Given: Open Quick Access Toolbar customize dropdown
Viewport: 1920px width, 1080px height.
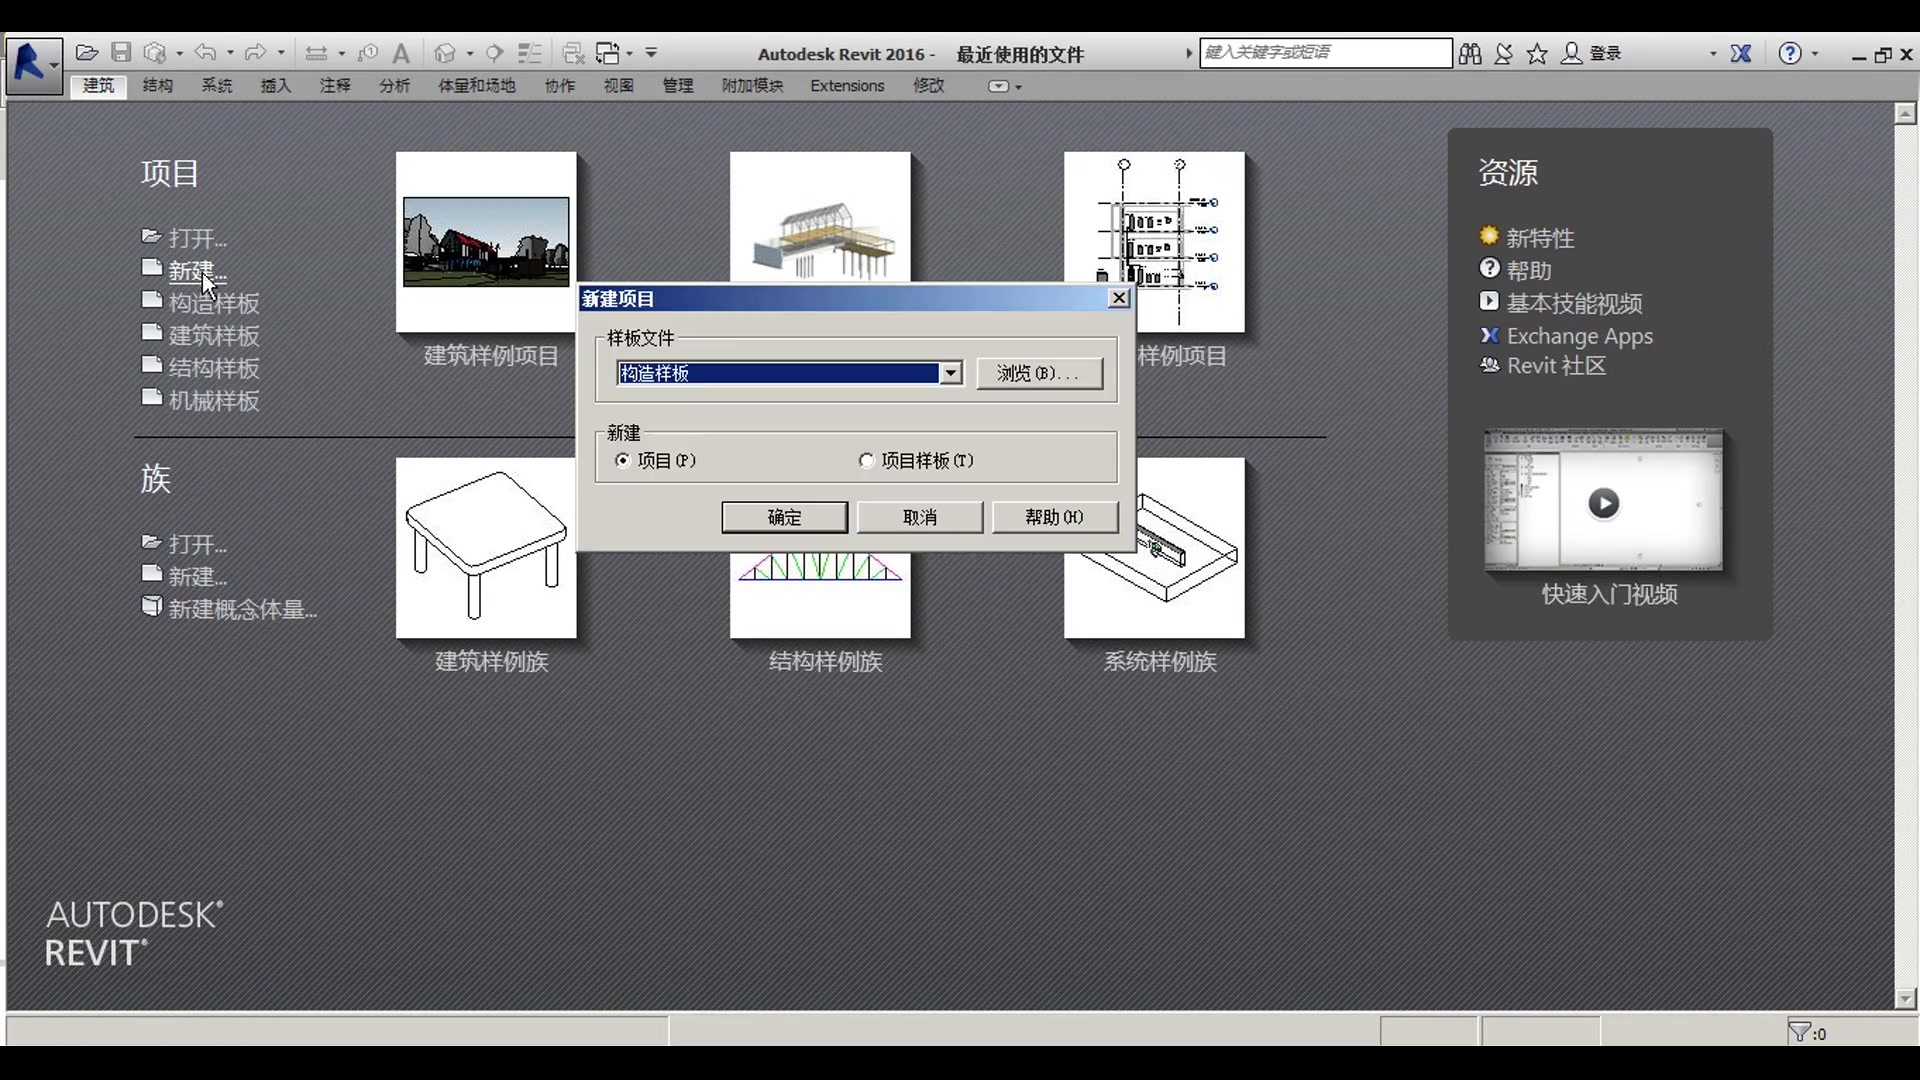Looking at the screenshot, I should pos(651,53).
